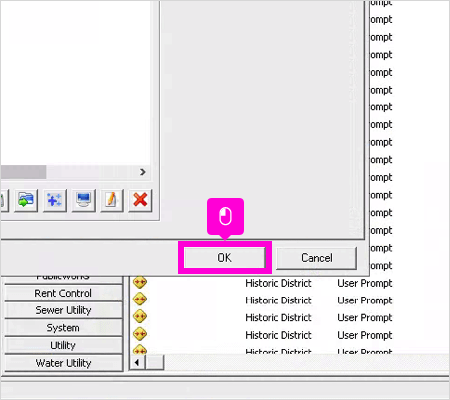Select the third Historic District User Prompt row
Image resolution: width=450 pixels, height=400 pixels.
click(x=263, y=317)
